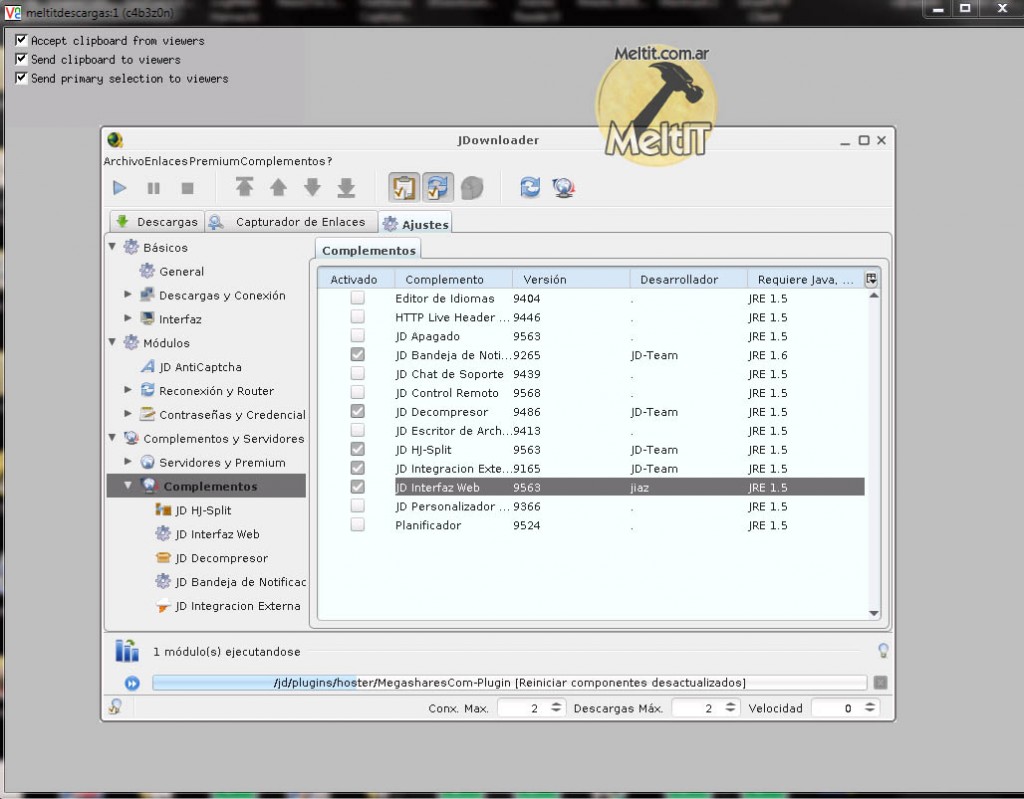1024x799 pixels.
Task: Toggle Accept clipboard from viewers checkbox
Action: pos(21,40)
